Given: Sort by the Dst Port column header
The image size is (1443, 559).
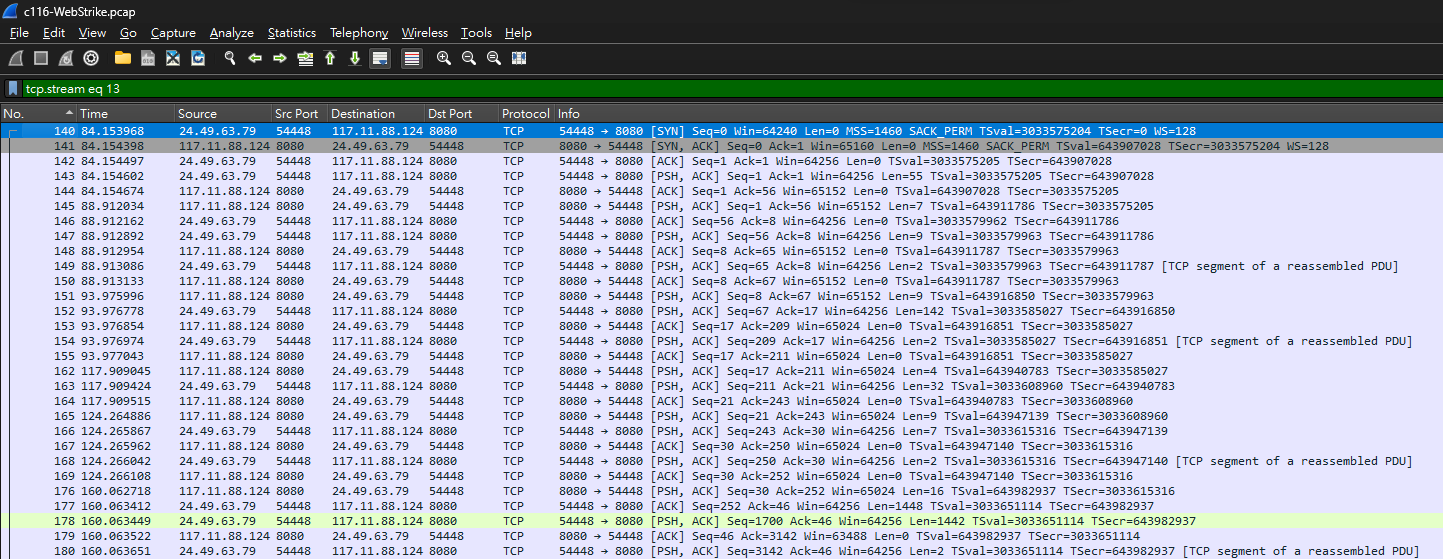Looking at the screenshot, I should click(461, 114).
